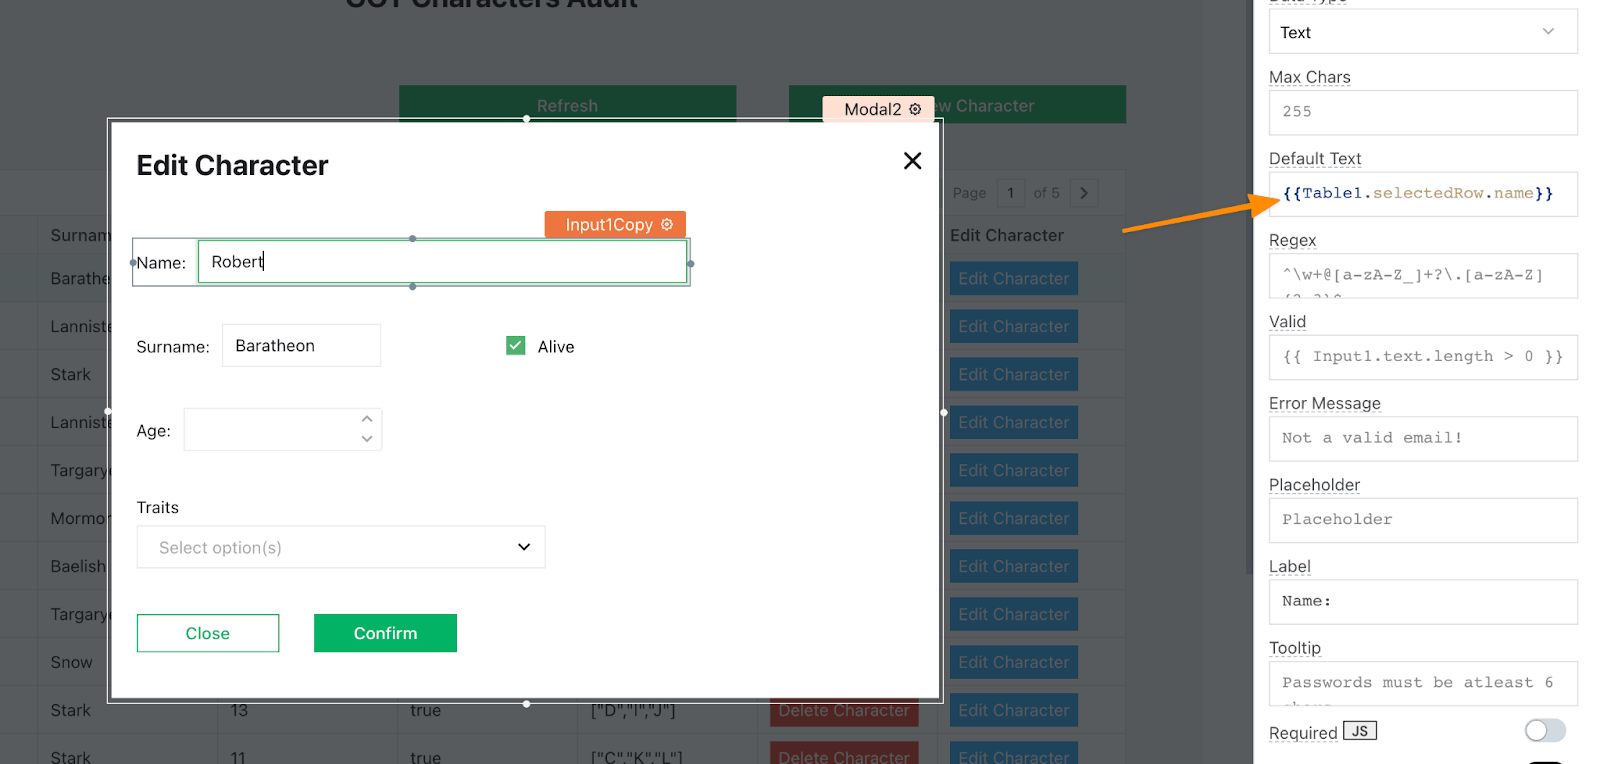Click the Input1Copy widget gear icon

[667, 225]
